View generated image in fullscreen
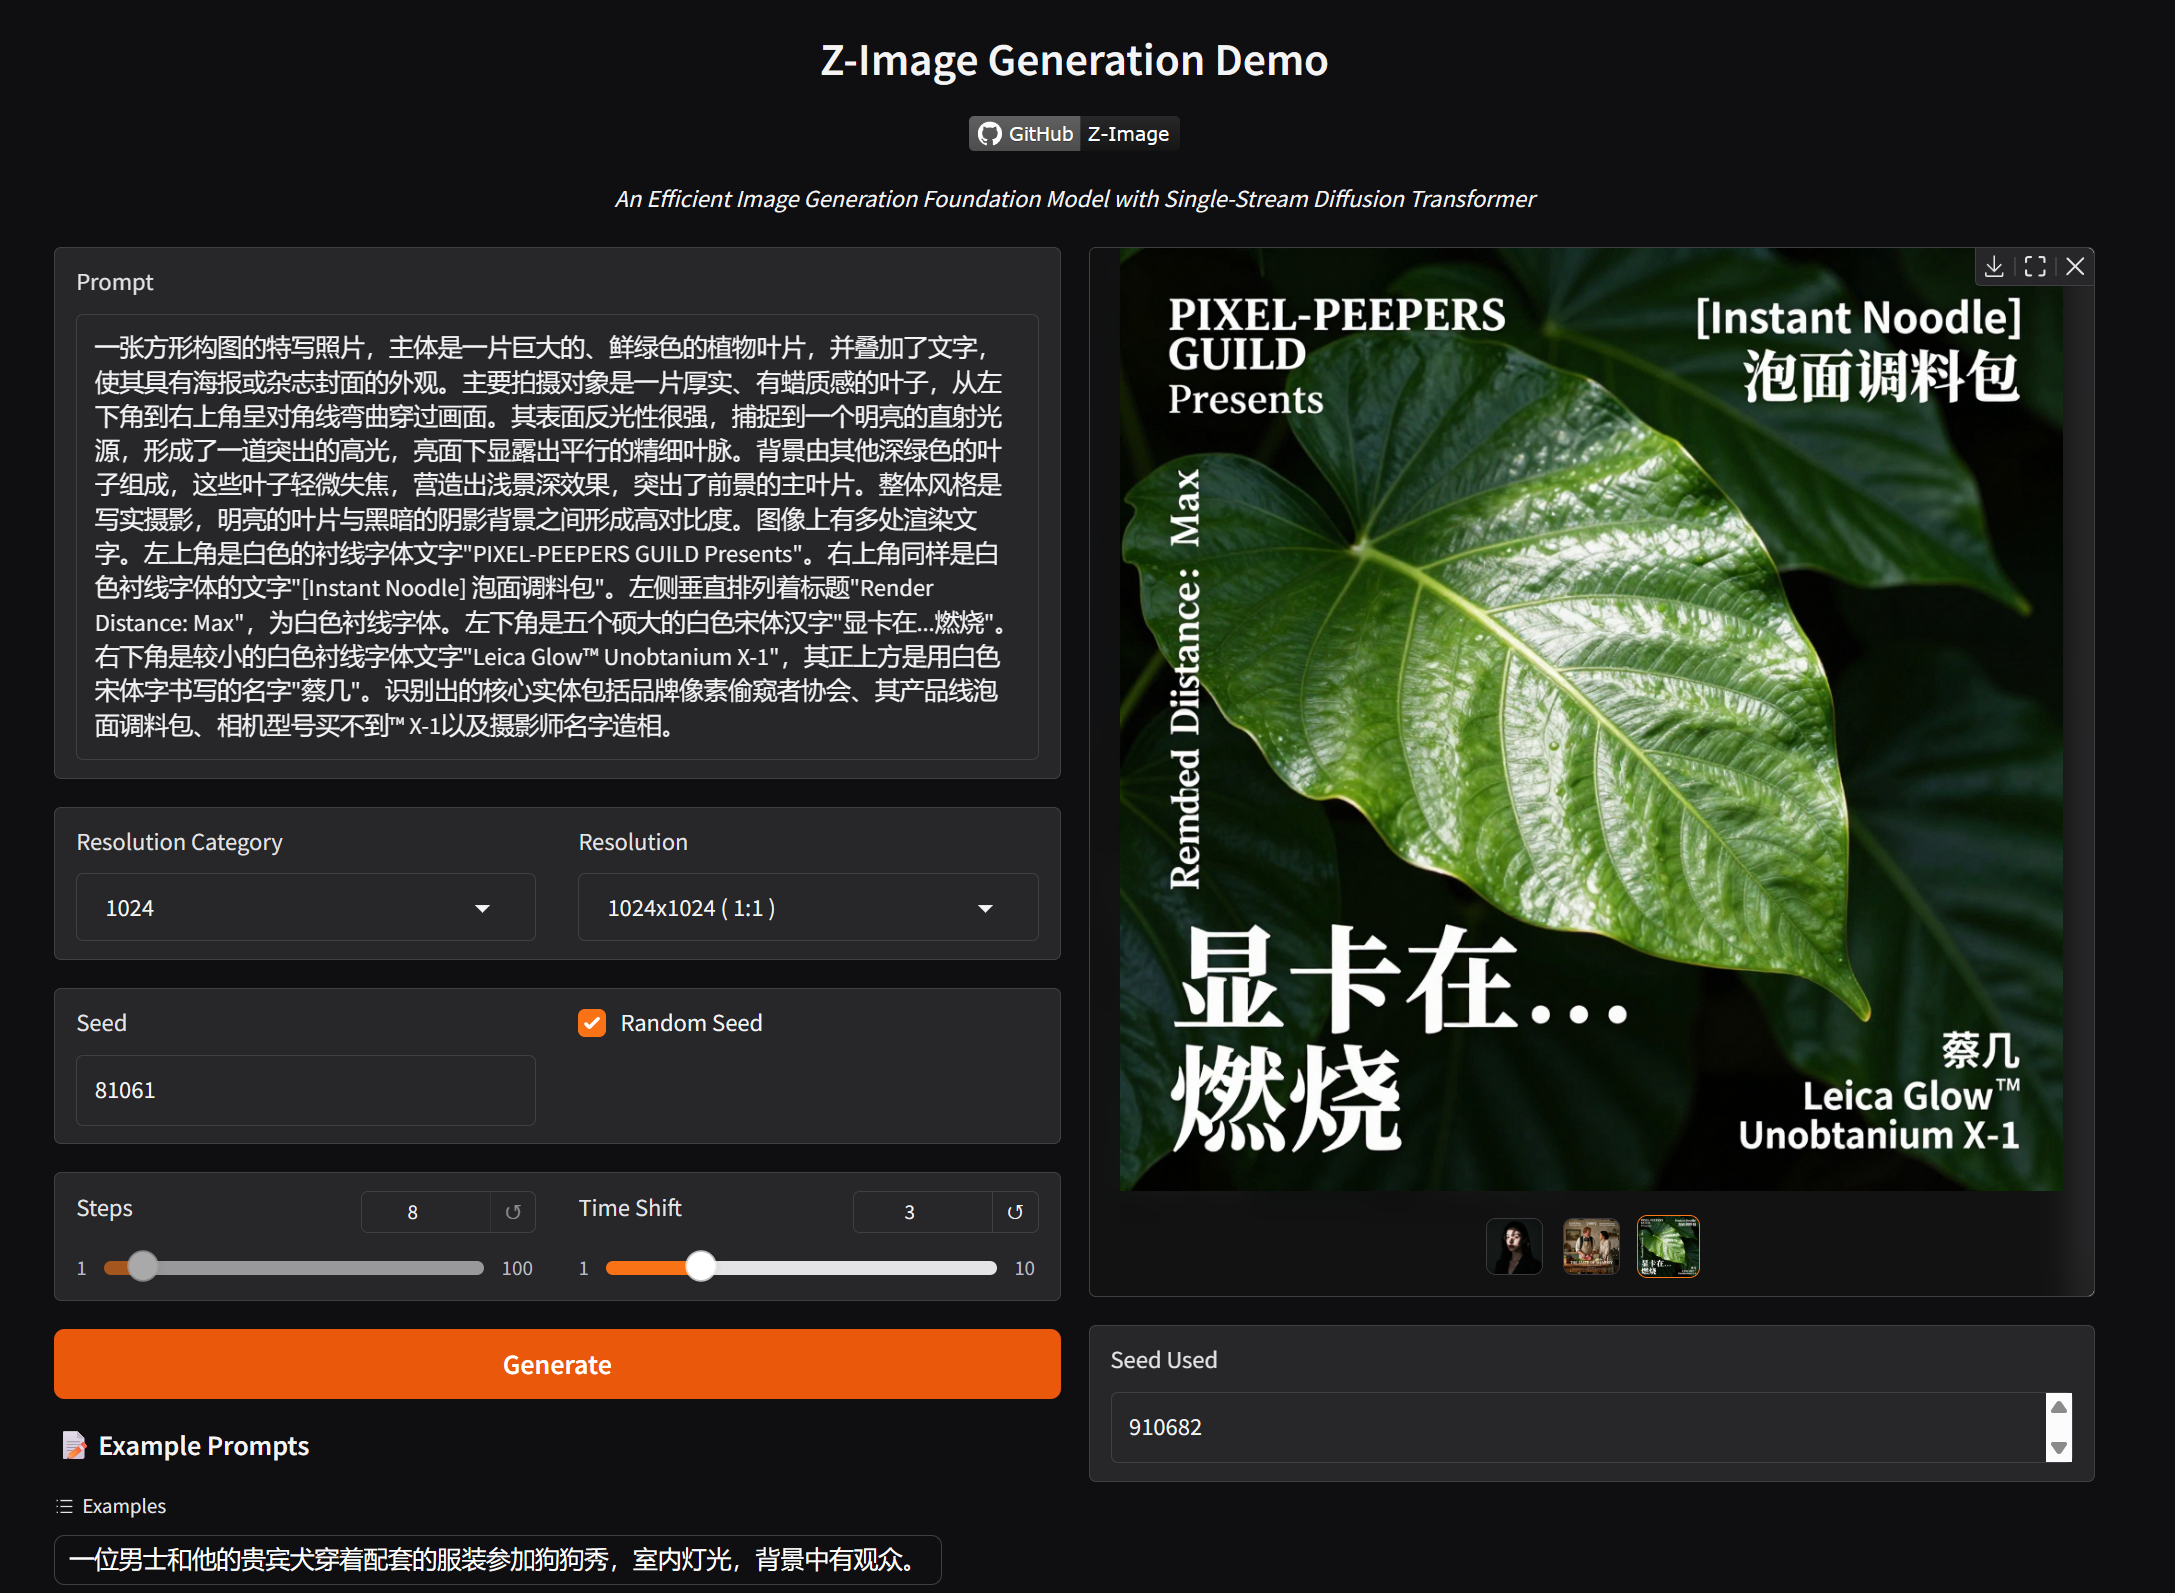Image resolution: width=2175 pixels, height=1593 pixels. click(x=2034, y=266)
